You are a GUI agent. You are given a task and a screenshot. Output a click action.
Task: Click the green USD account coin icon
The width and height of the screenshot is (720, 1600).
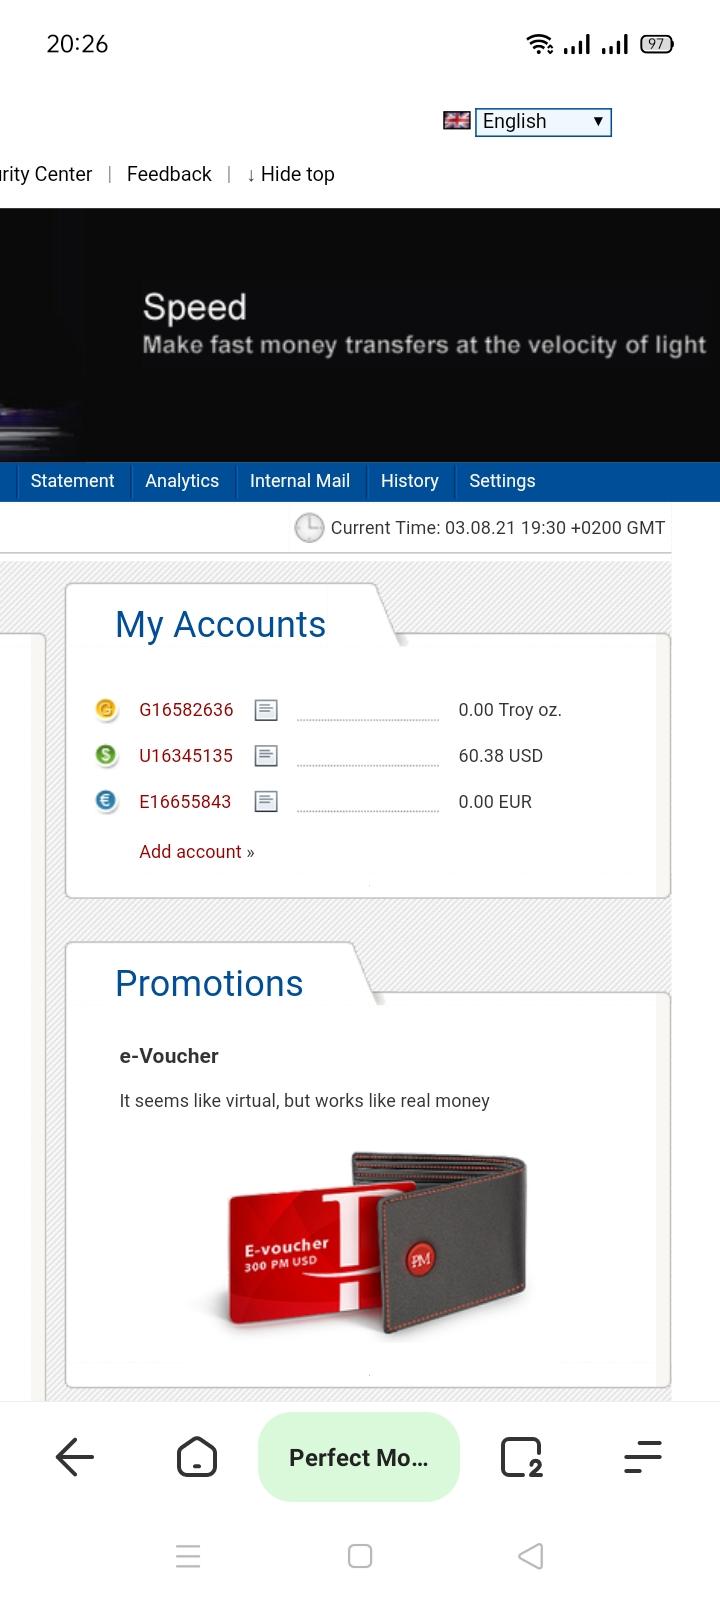[106, 755]
